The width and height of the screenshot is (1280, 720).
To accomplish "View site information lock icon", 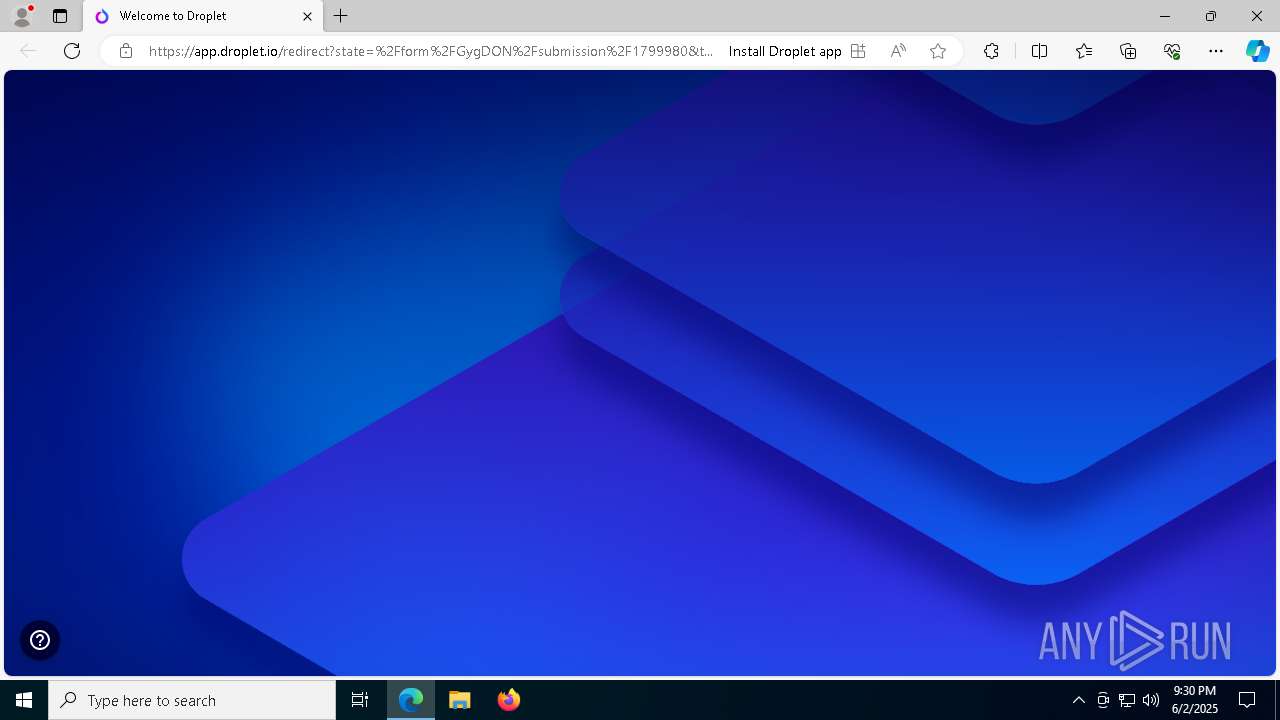I will [x=126, y=51].
